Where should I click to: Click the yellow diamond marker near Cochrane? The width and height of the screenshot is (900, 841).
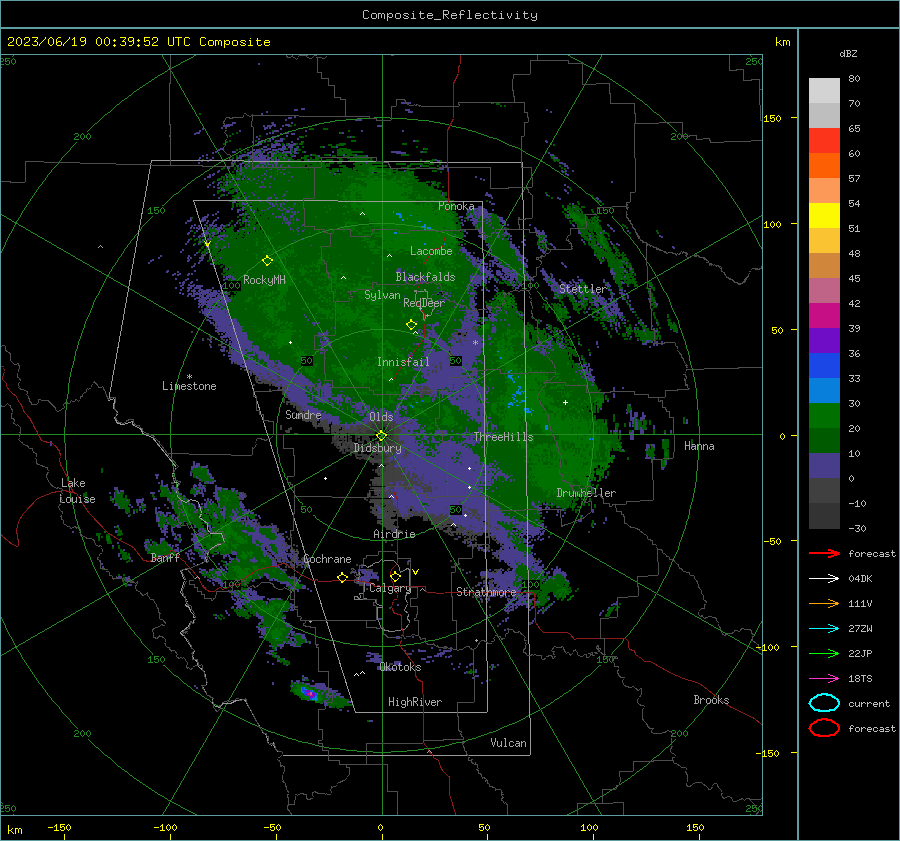pos(343,578)
